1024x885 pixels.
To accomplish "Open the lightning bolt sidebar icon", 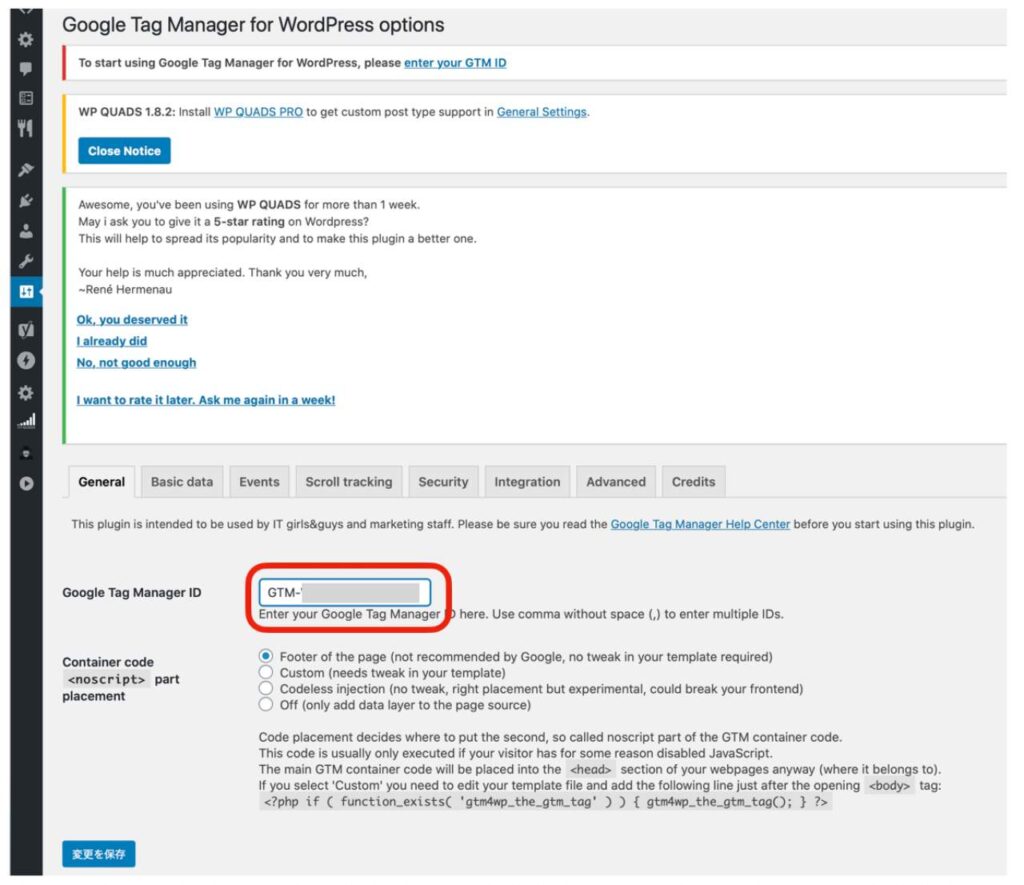I will coord(25,361).
